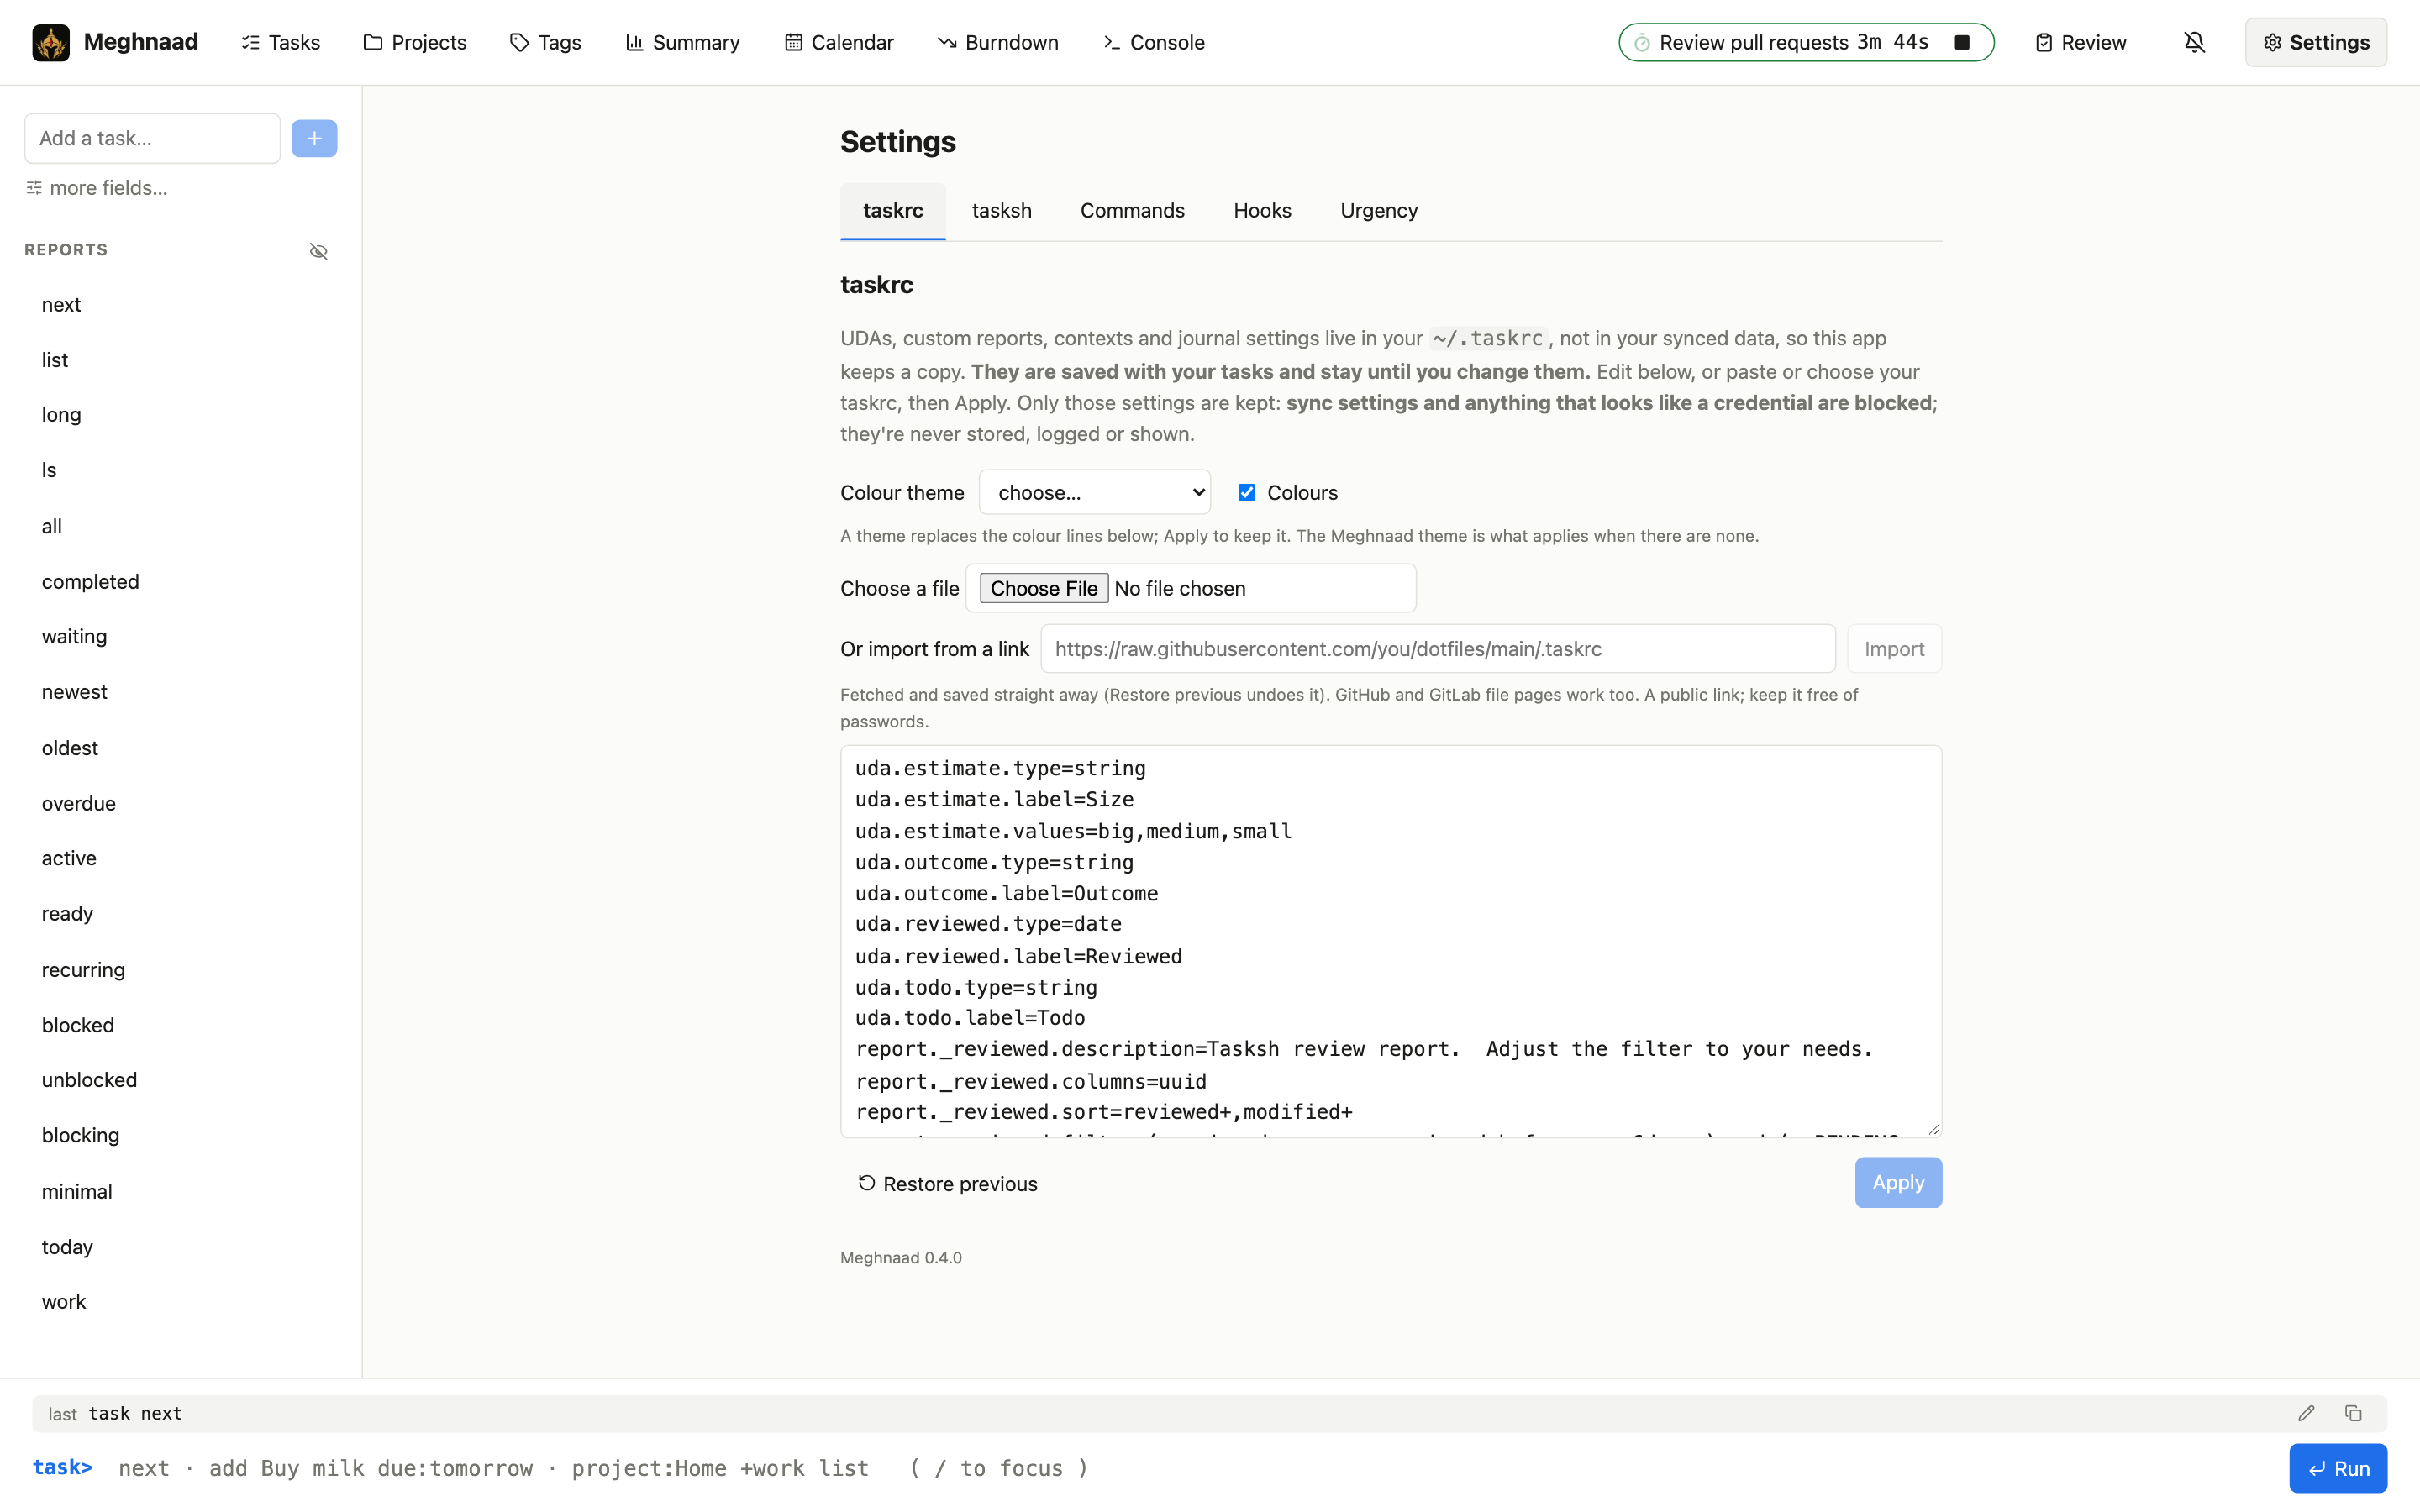Open the completed report
The height and width of the screenshot is (1512, 2420).
[181, 582]
